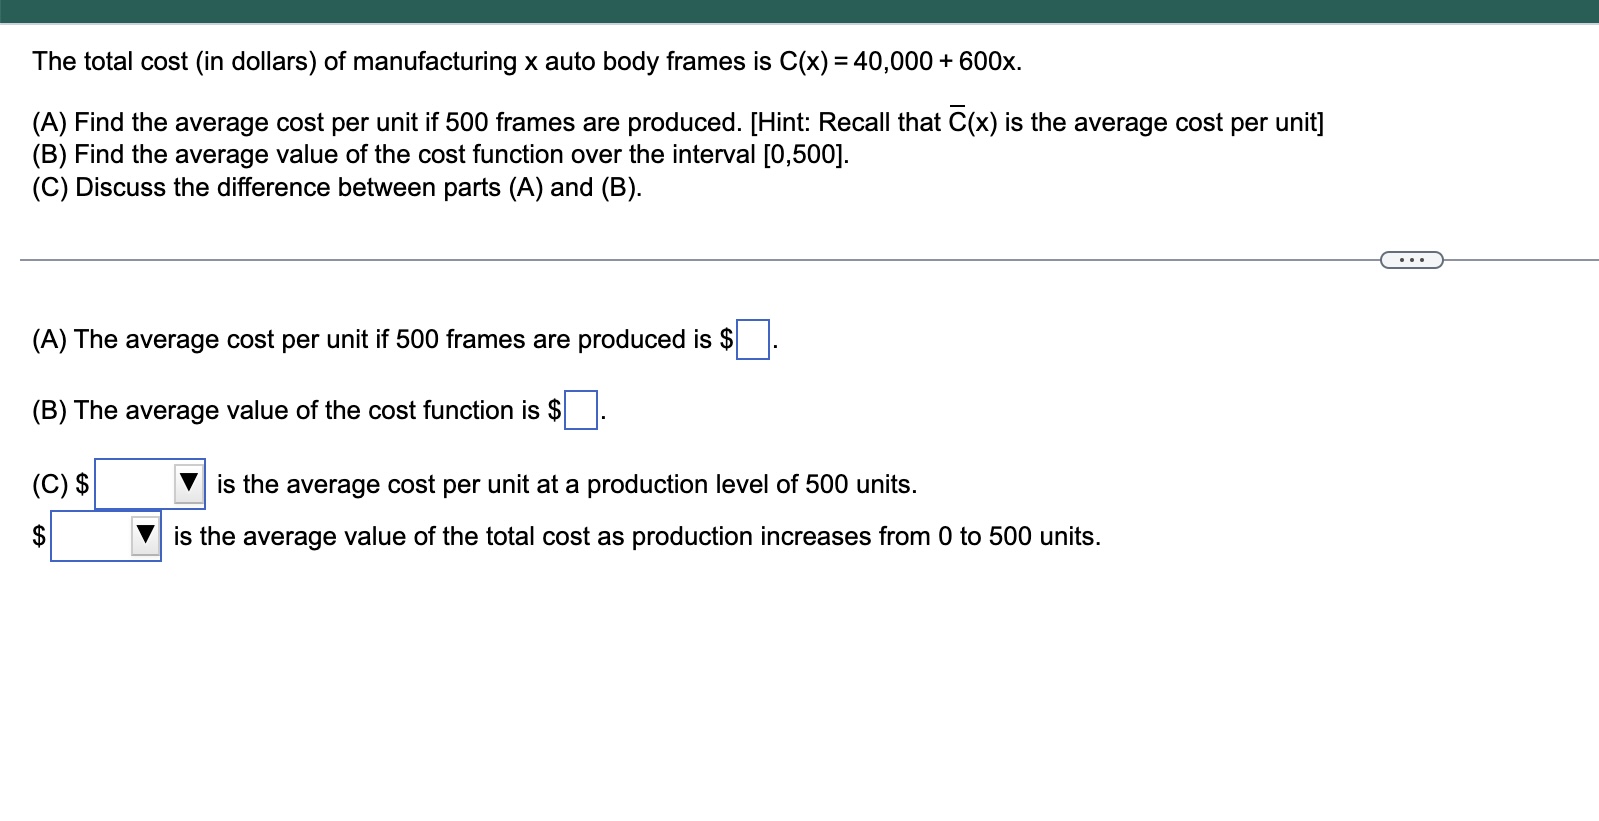1599x821 pixels.
Task: Click the answer box for part (A)
Action: 753,339
